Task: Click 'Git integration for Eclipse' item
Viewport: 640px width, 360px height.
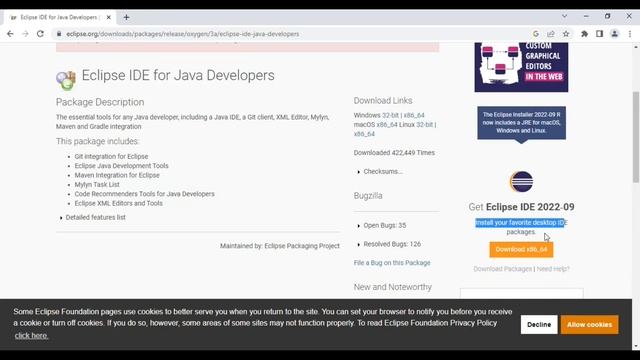Action: pos(111,156)
